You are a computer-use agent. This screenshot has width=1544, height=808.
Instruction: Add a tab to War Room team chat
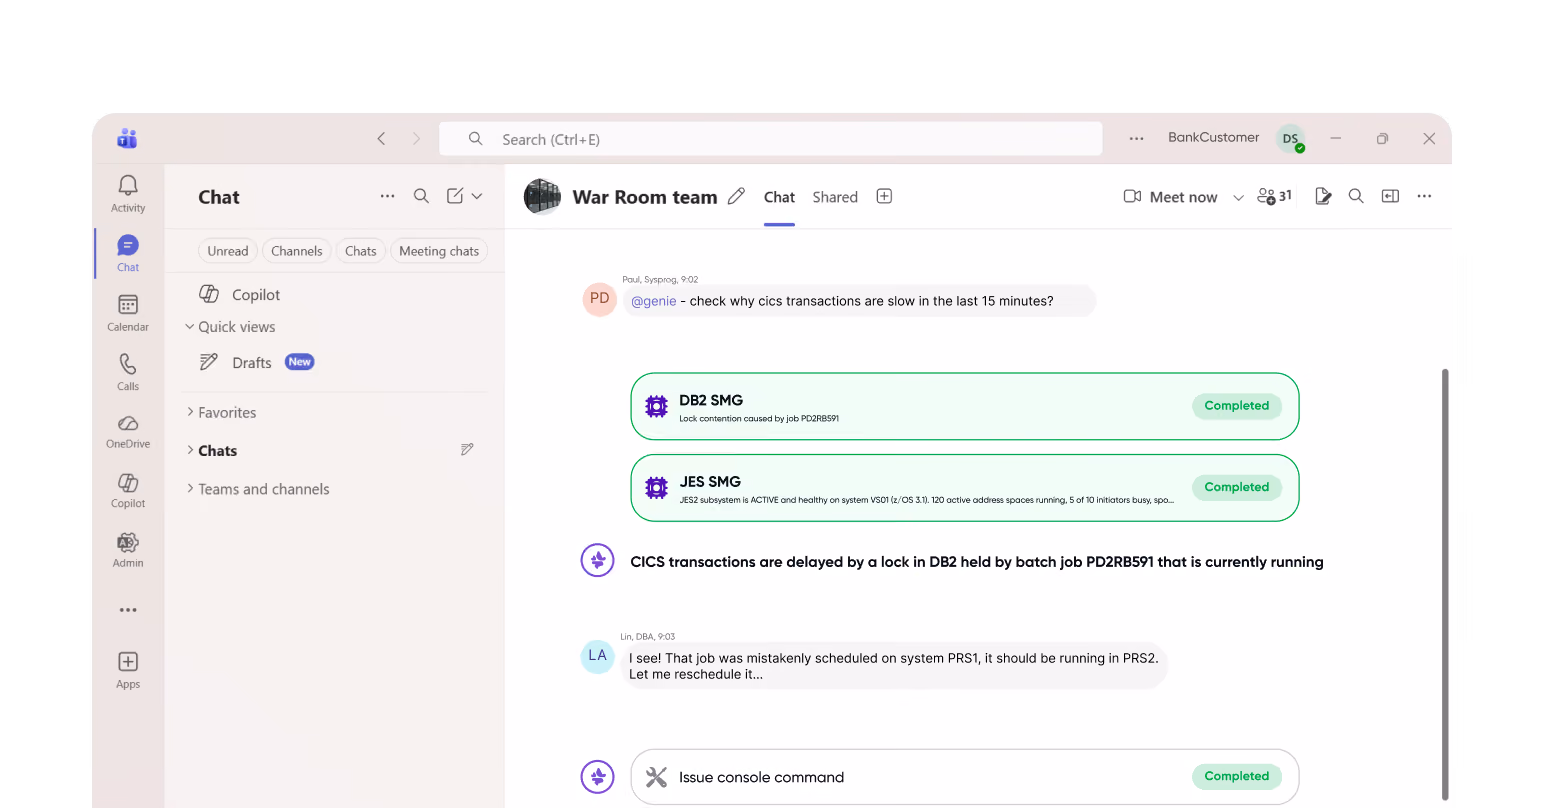click(884, 196)
